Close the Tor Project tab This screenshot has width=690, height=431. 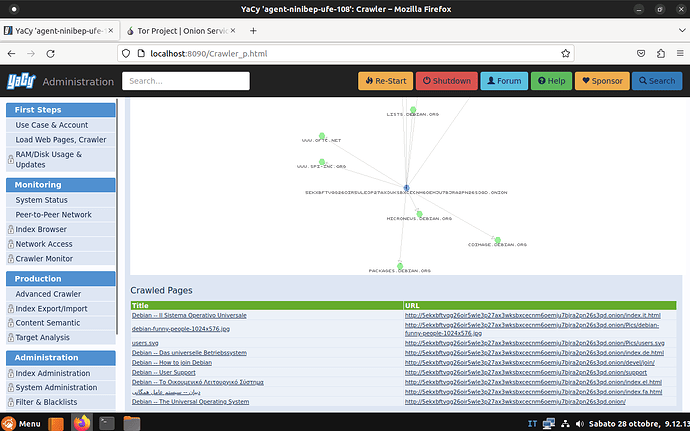(x=233, y=31)
